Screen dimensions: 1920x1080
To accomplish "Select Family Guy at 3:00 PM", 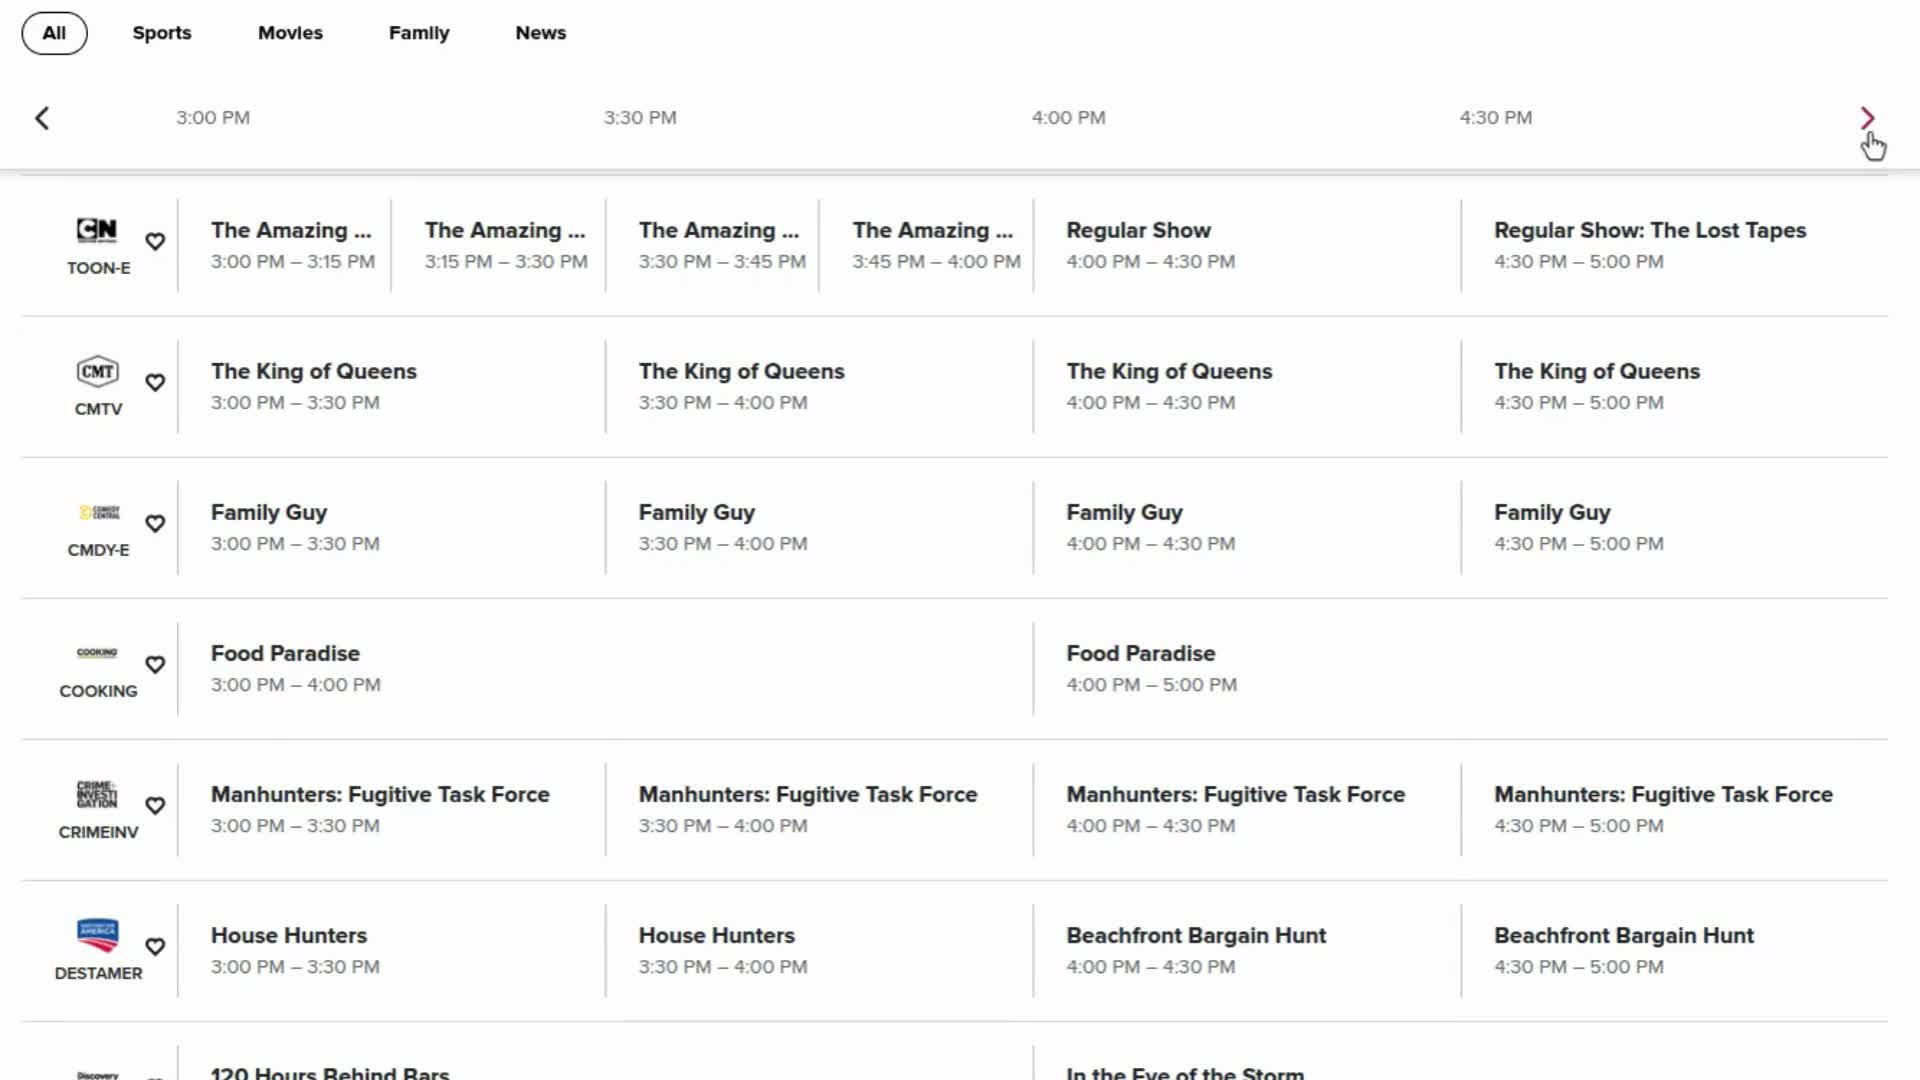I will [392, 527].
